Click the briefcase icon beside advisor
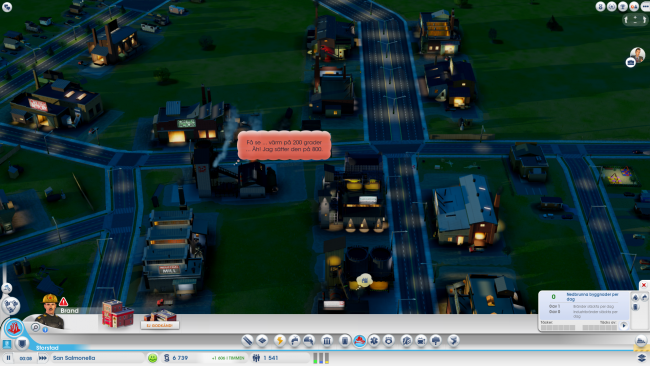Screen dimensions: 650x366 coord(631,63)
